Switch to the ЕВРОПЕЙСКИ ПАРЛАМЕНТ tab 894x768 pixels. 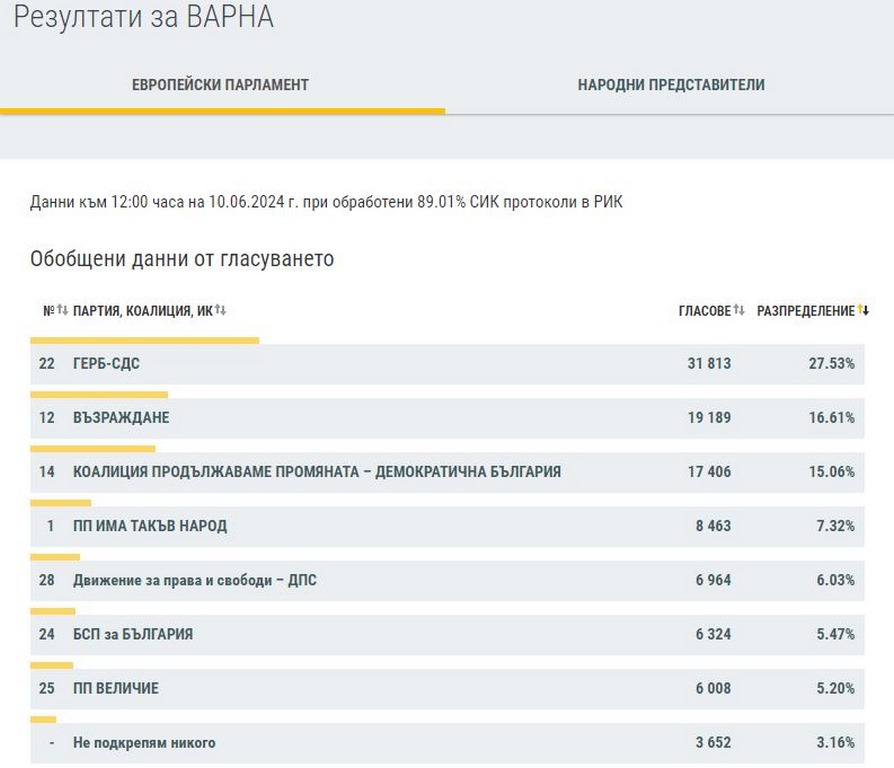tap(221, 85)
